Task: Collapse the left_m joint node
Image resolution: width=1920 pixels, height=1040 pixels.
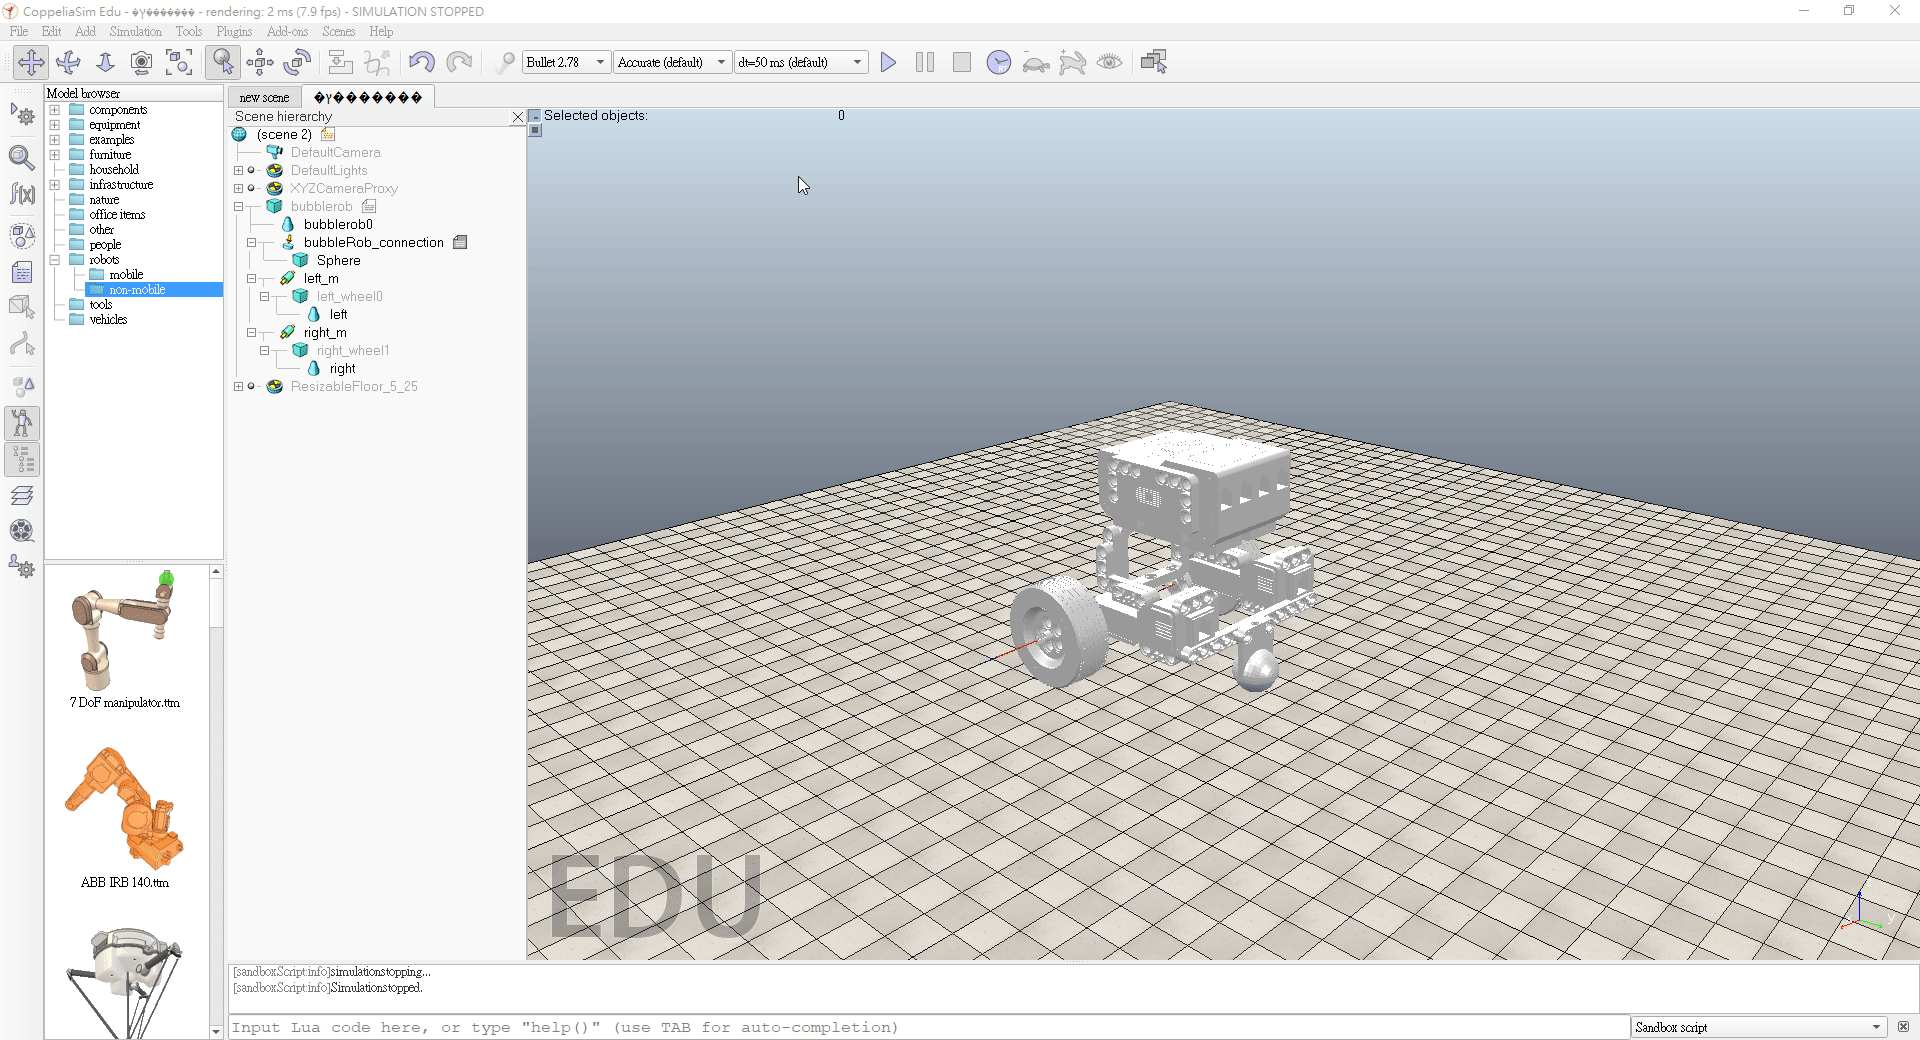Action: pos(251,279)
